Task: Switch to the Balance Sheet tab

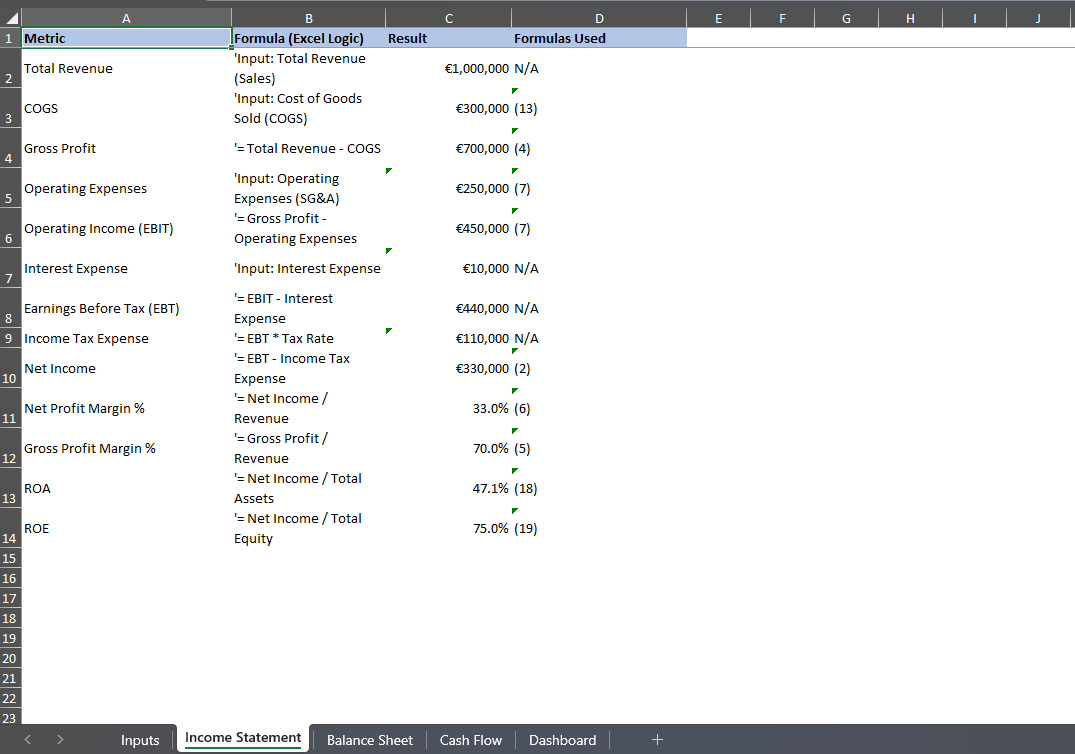Action: pos(369,740)
